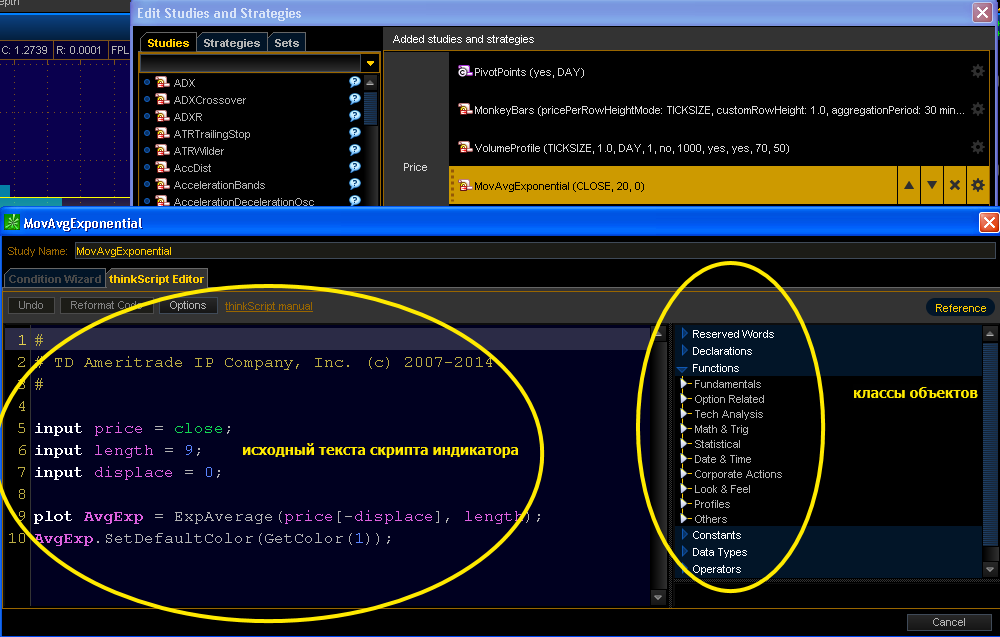The width and height of the screenshot is (1000, 637).
Task: Switch to the Strategies tab
Action: pos(232,43)
